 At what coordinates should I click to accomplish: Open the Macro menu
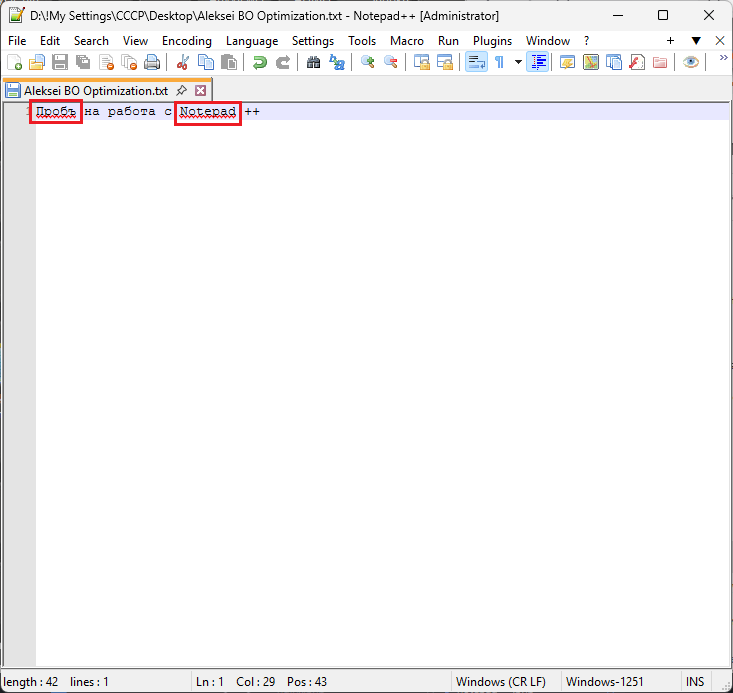407,41
